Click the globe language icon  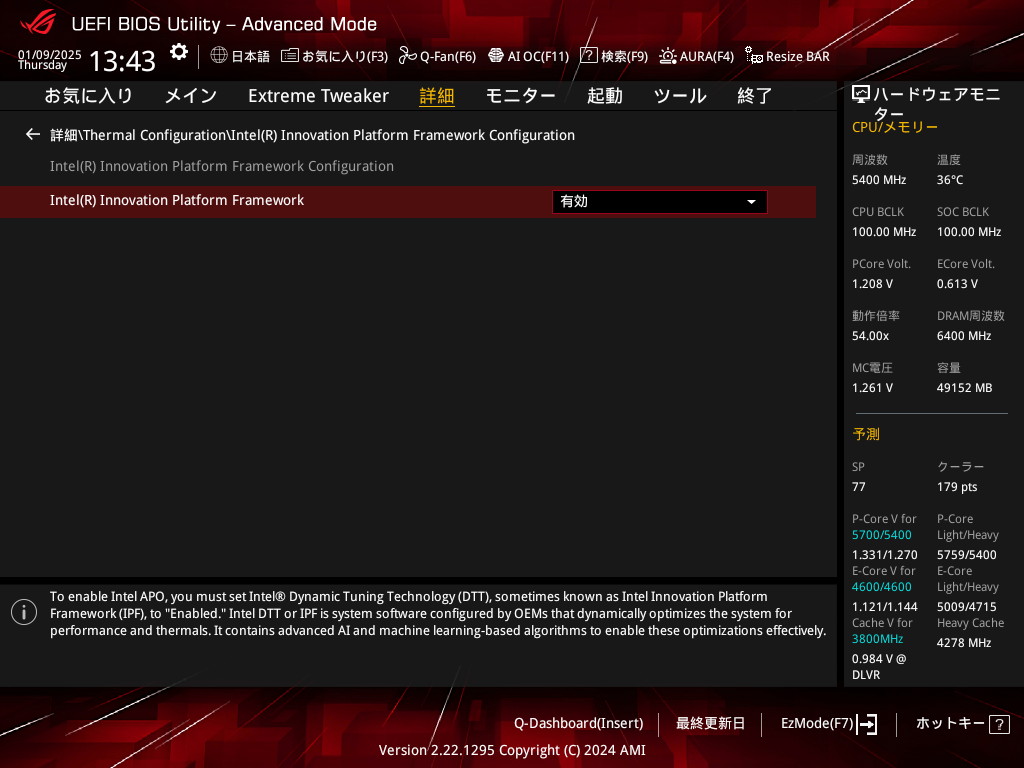pos(219,56)
